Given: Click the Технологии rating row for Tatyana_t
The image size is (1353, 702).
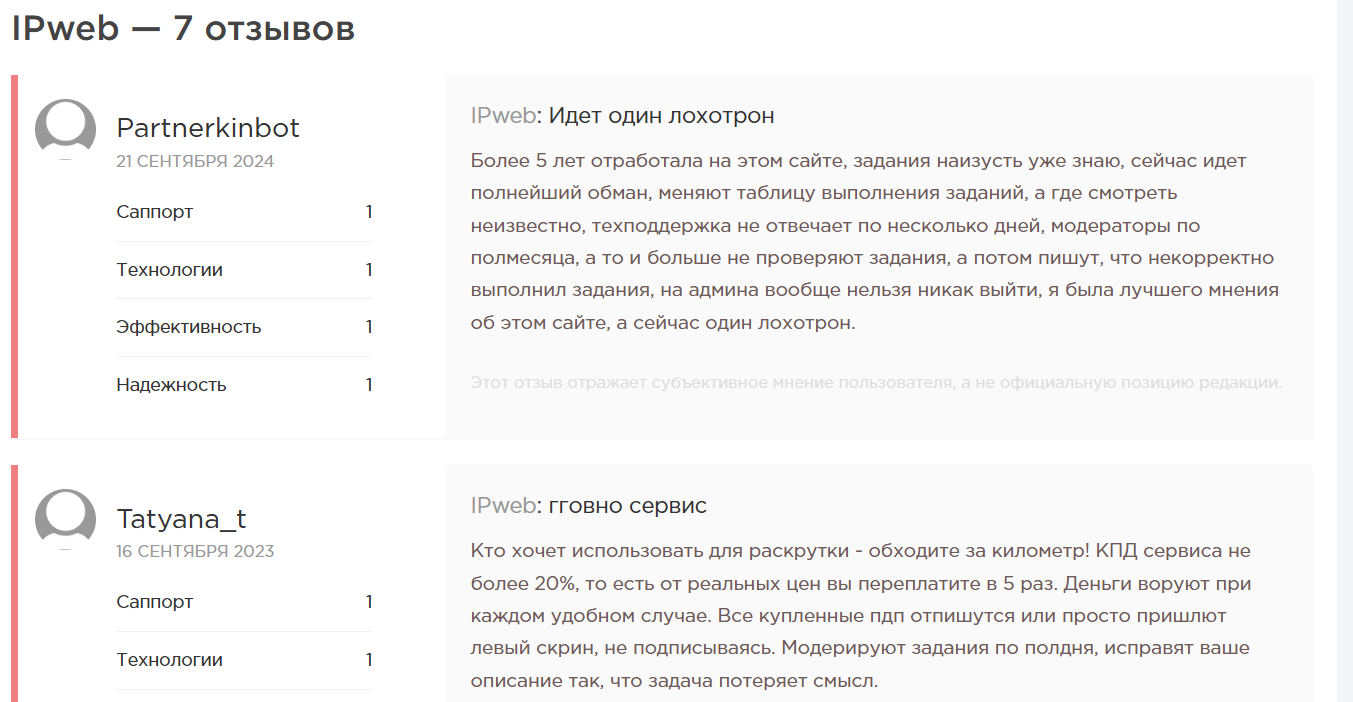Looking at the screenshot, I should [244, 660].
